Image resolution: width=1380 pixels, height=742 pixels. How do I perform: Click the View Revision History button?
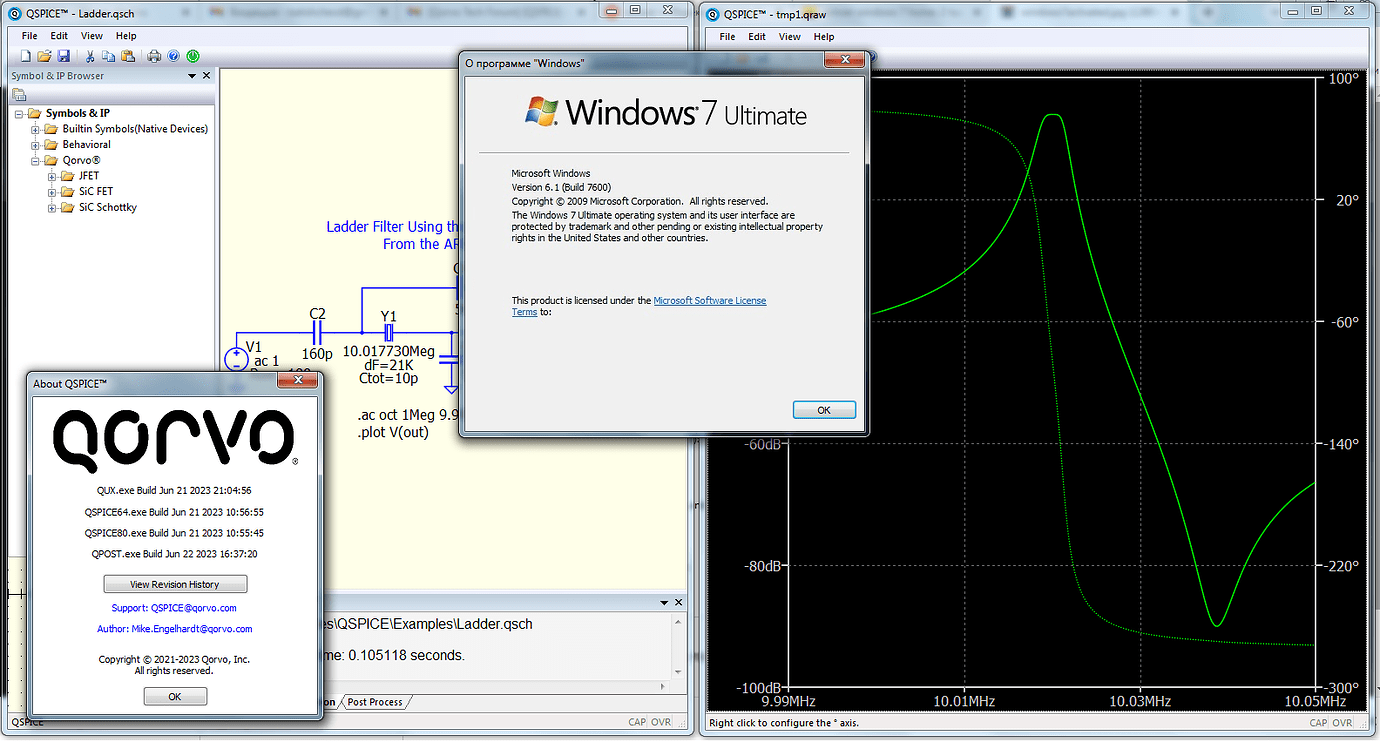(175, 584)
